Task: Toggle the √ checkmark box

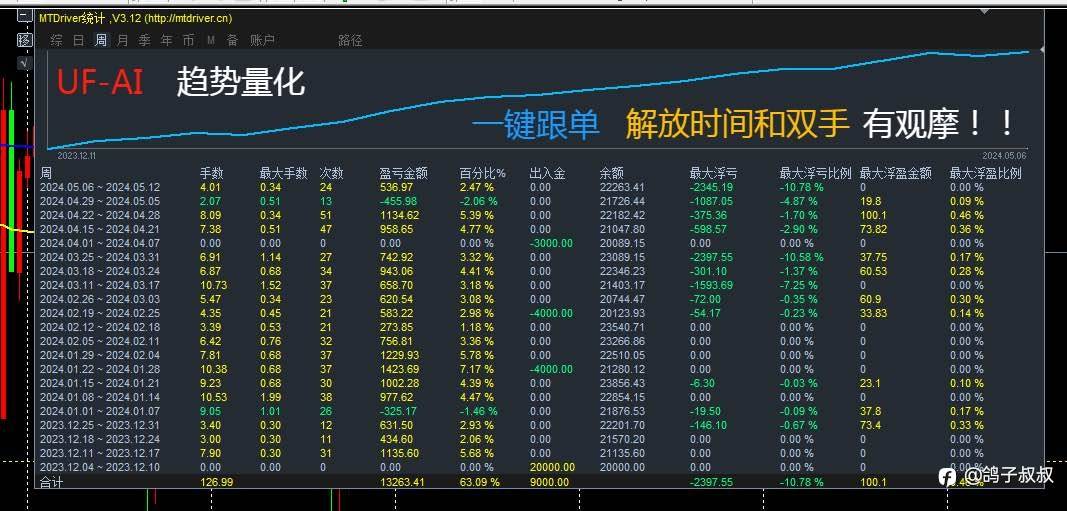Action: (24, 63)
